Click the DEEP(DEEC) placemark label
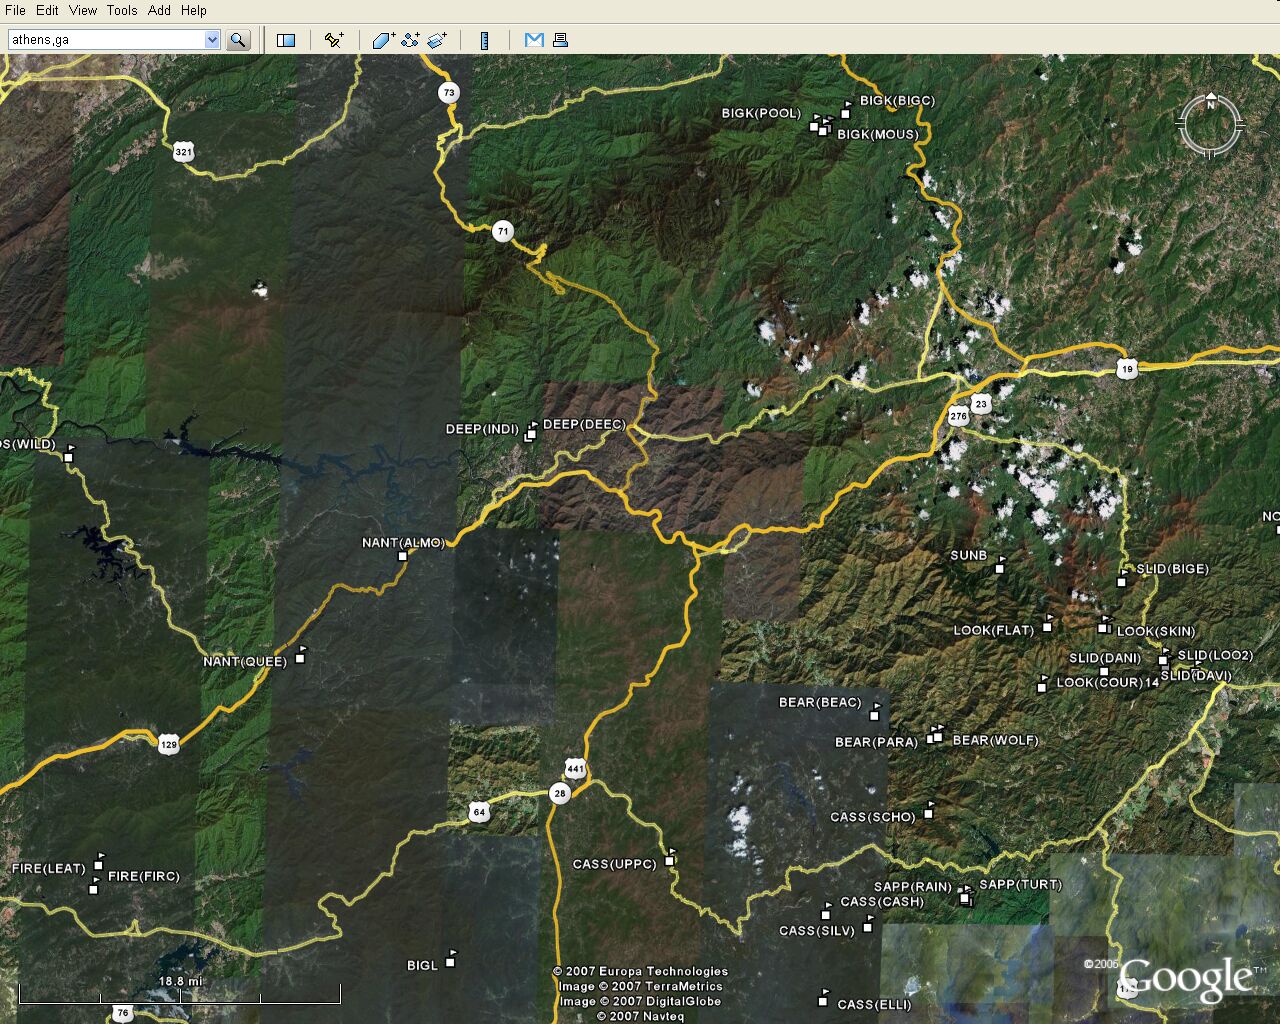Viewport: 1280px width, 1024px height. click(584, 425)
